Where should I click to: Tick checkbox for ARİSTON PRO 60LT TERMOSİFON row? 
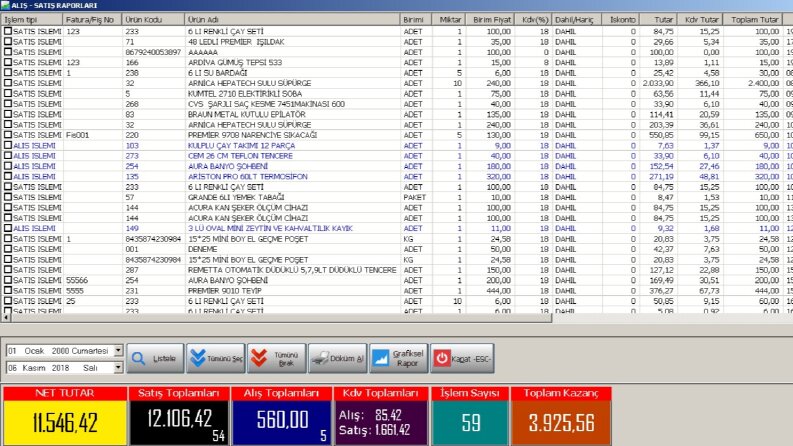8,176
